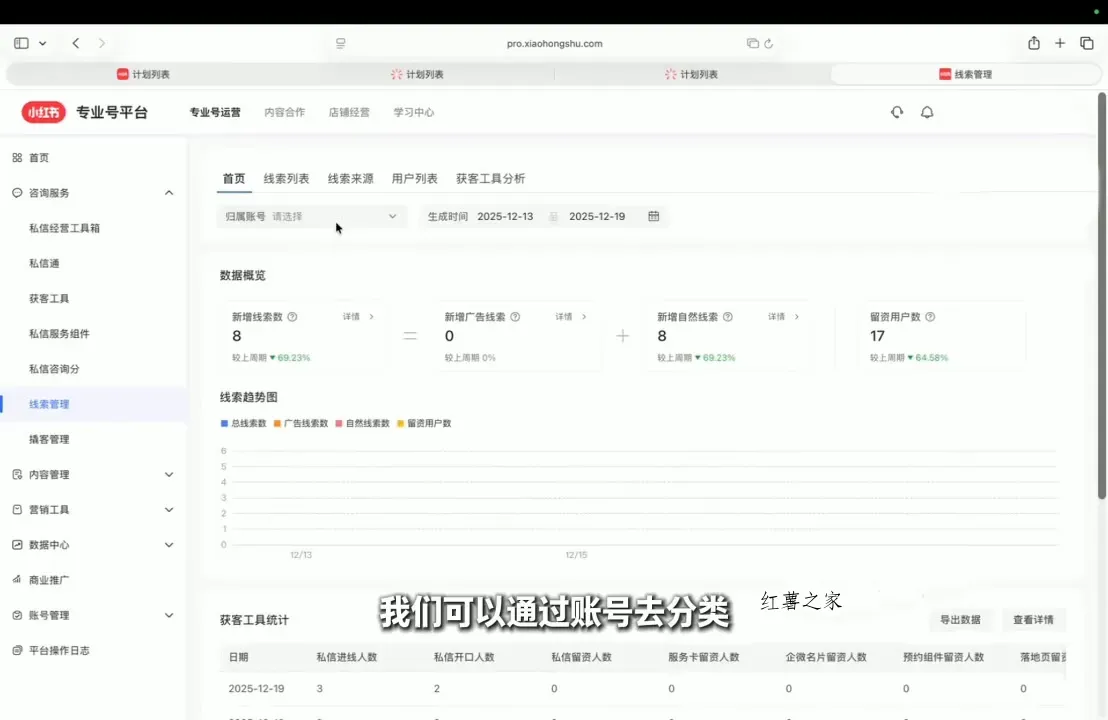Switch to the 线索列表 tab

[286, 178]
